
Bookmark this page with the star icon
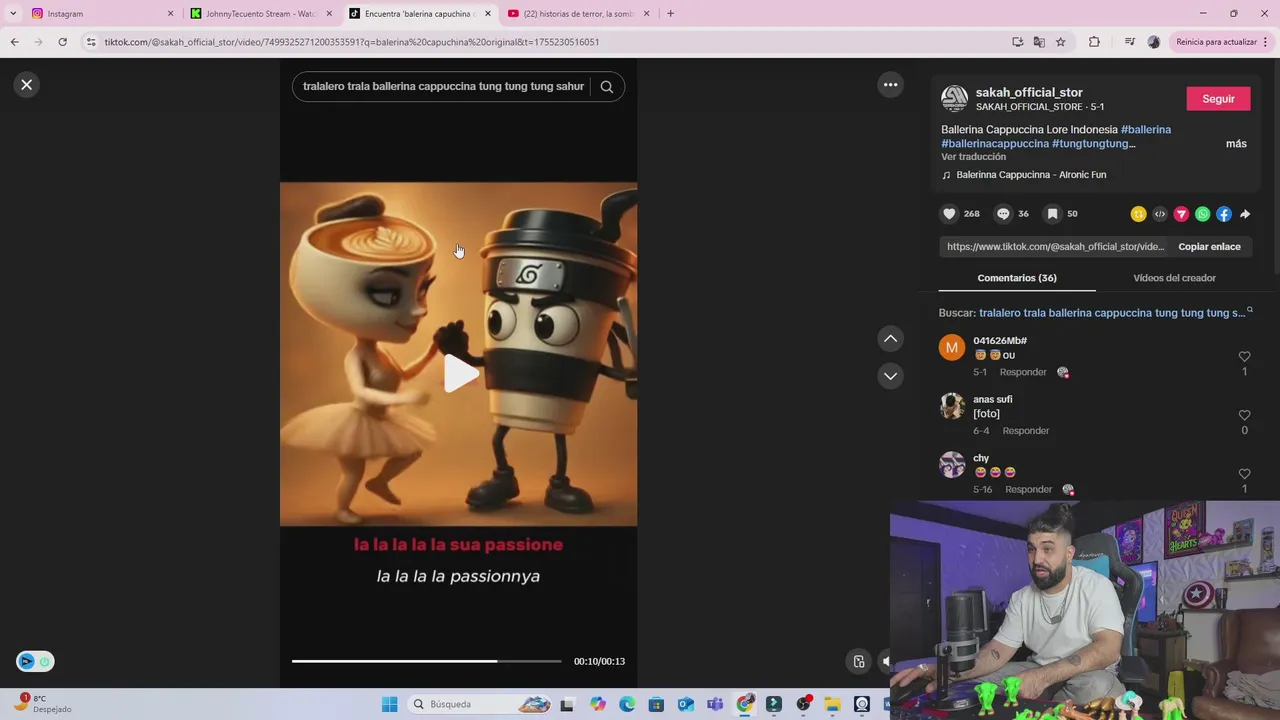click(1060, 42)
